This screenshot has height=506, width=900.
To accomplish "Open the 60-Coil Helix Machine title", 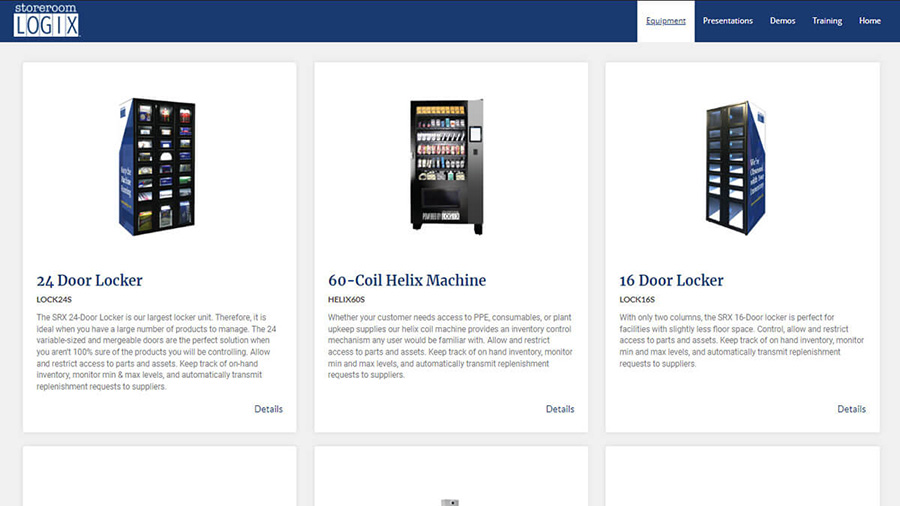I will click(x=407, y=281).
